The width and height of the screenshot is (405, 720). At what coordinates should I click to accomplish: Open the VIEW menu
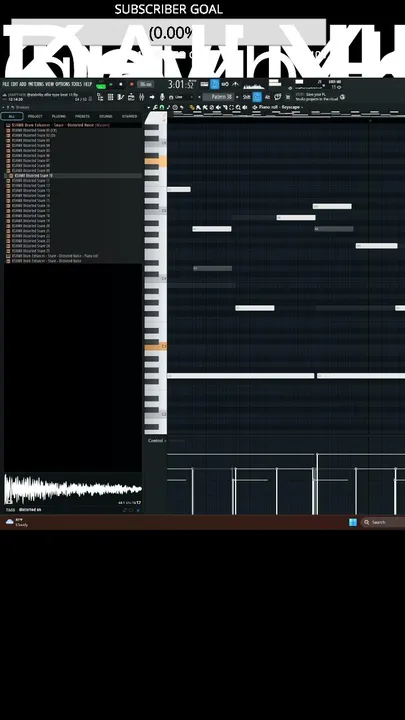(50, 84)
